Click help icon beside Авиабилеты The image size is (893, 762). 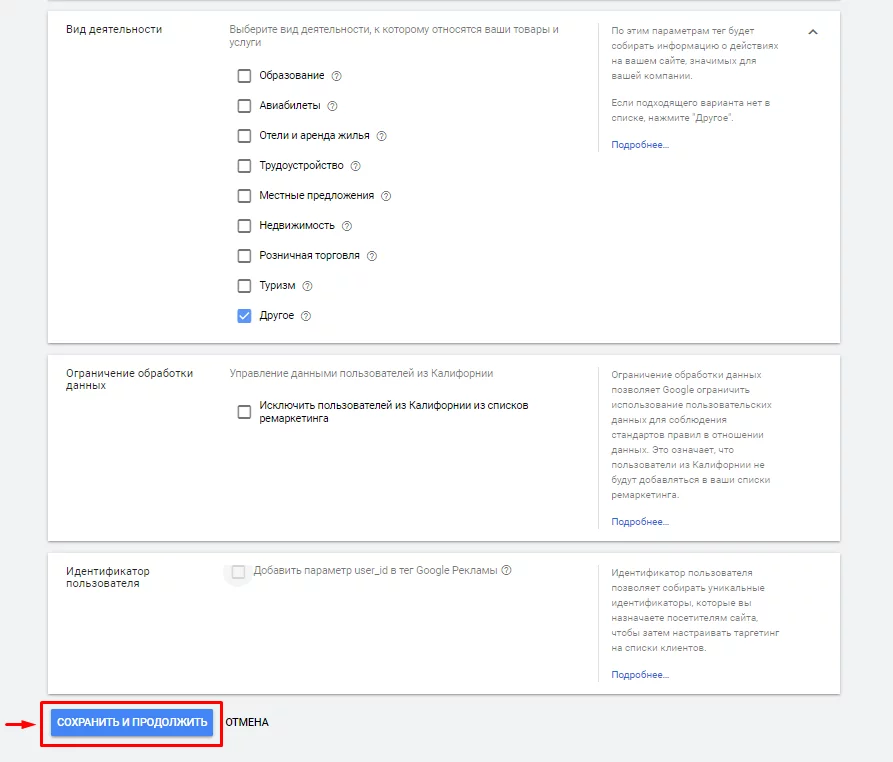tap(333, 106)
